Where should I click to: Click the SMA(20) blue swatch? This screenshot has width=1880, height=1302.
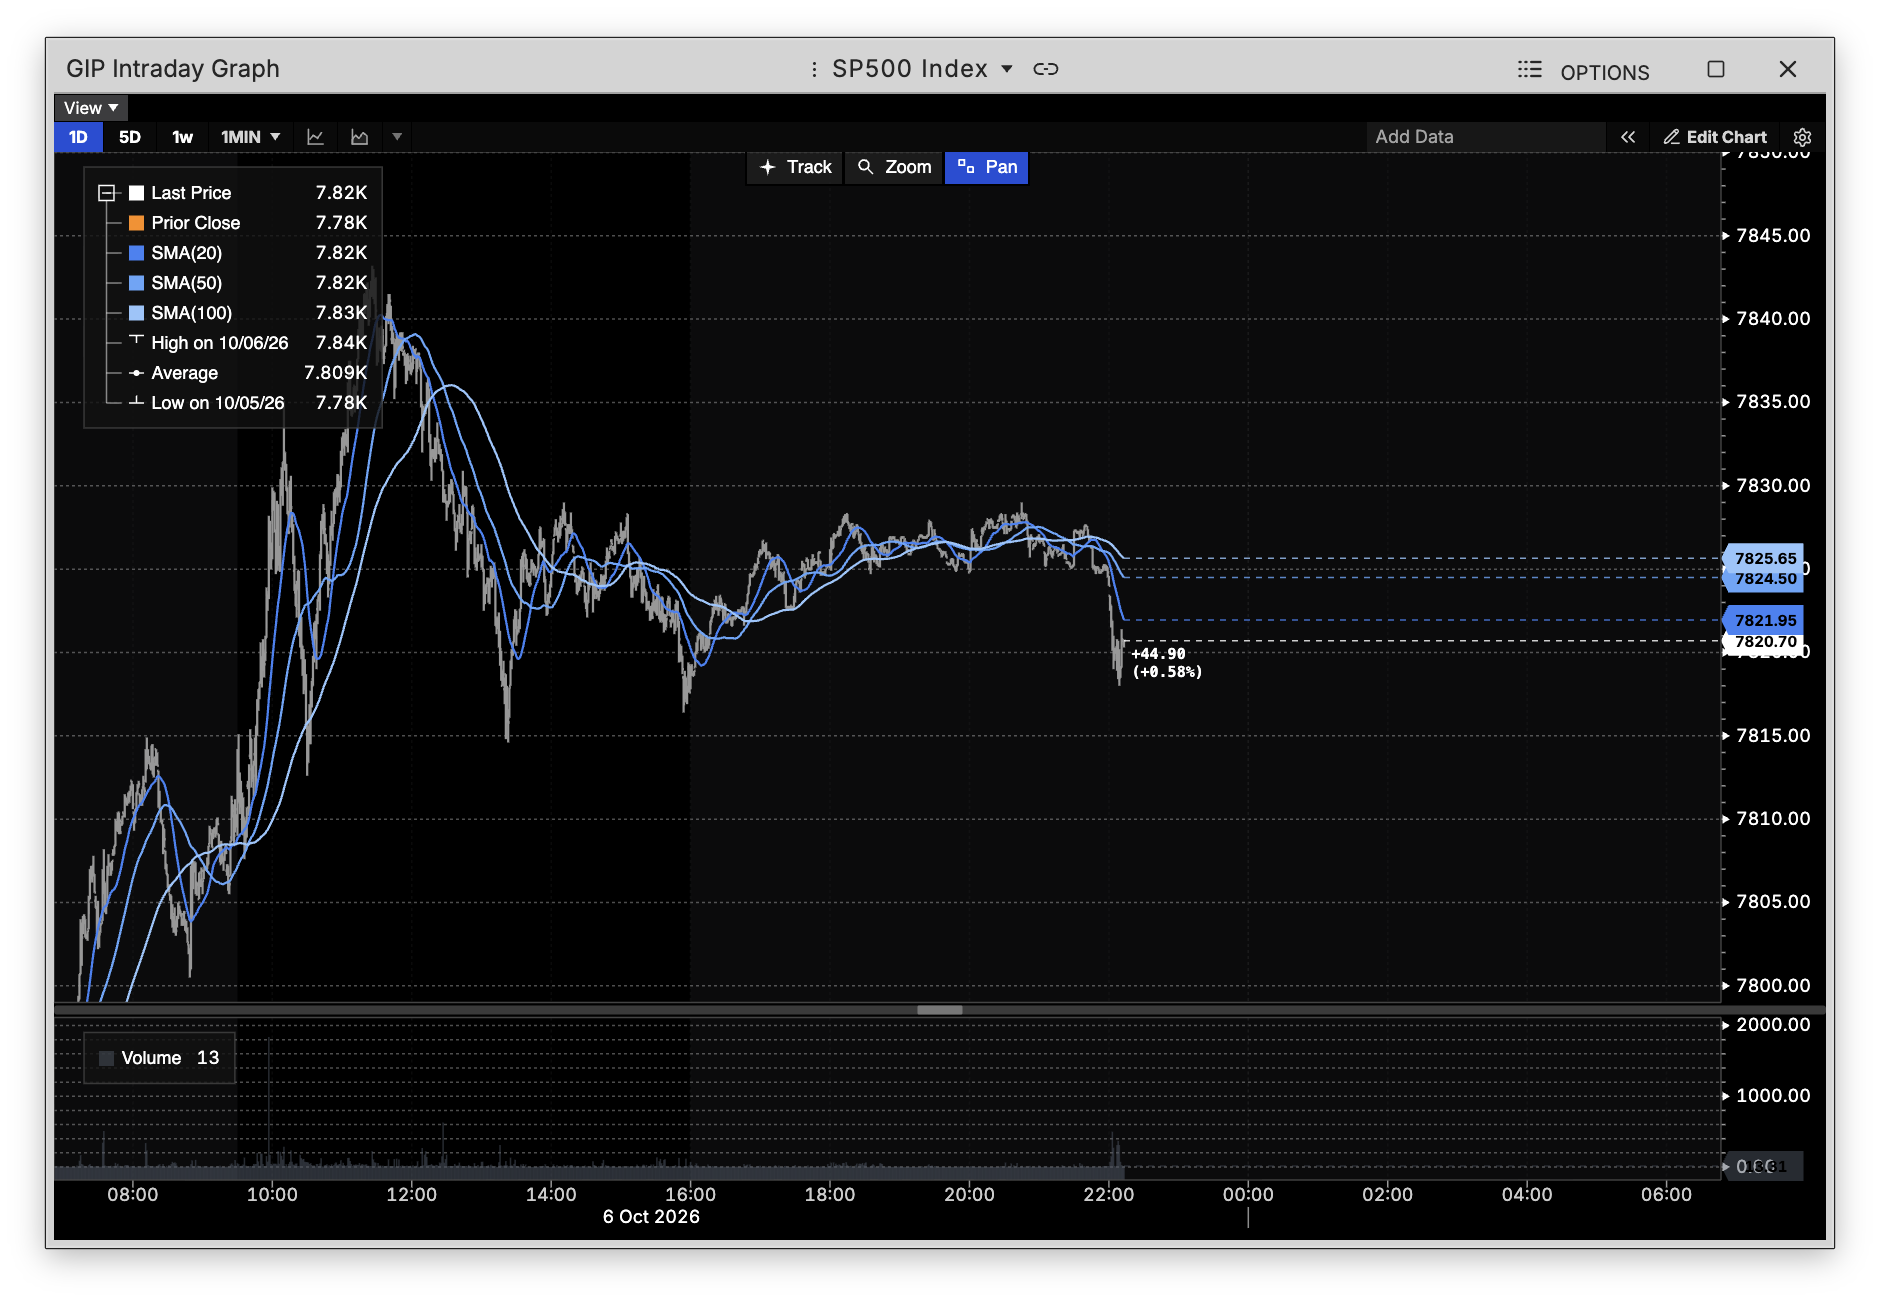coord(137,253)
